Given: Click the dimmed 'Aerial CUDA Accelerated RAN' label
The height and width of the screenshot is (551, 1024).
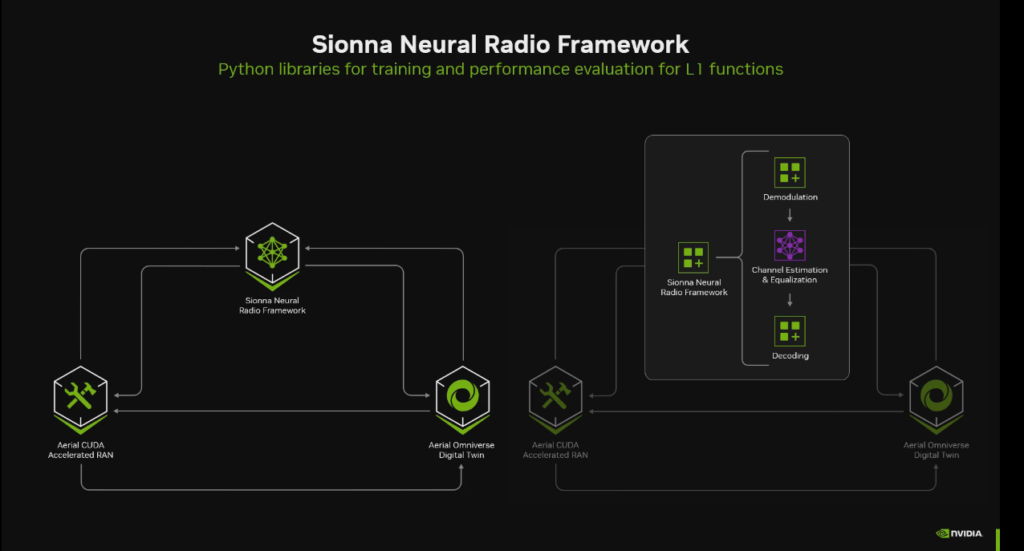Looking at the screenshot, I should pyautogui.click(x=555, y=450).
